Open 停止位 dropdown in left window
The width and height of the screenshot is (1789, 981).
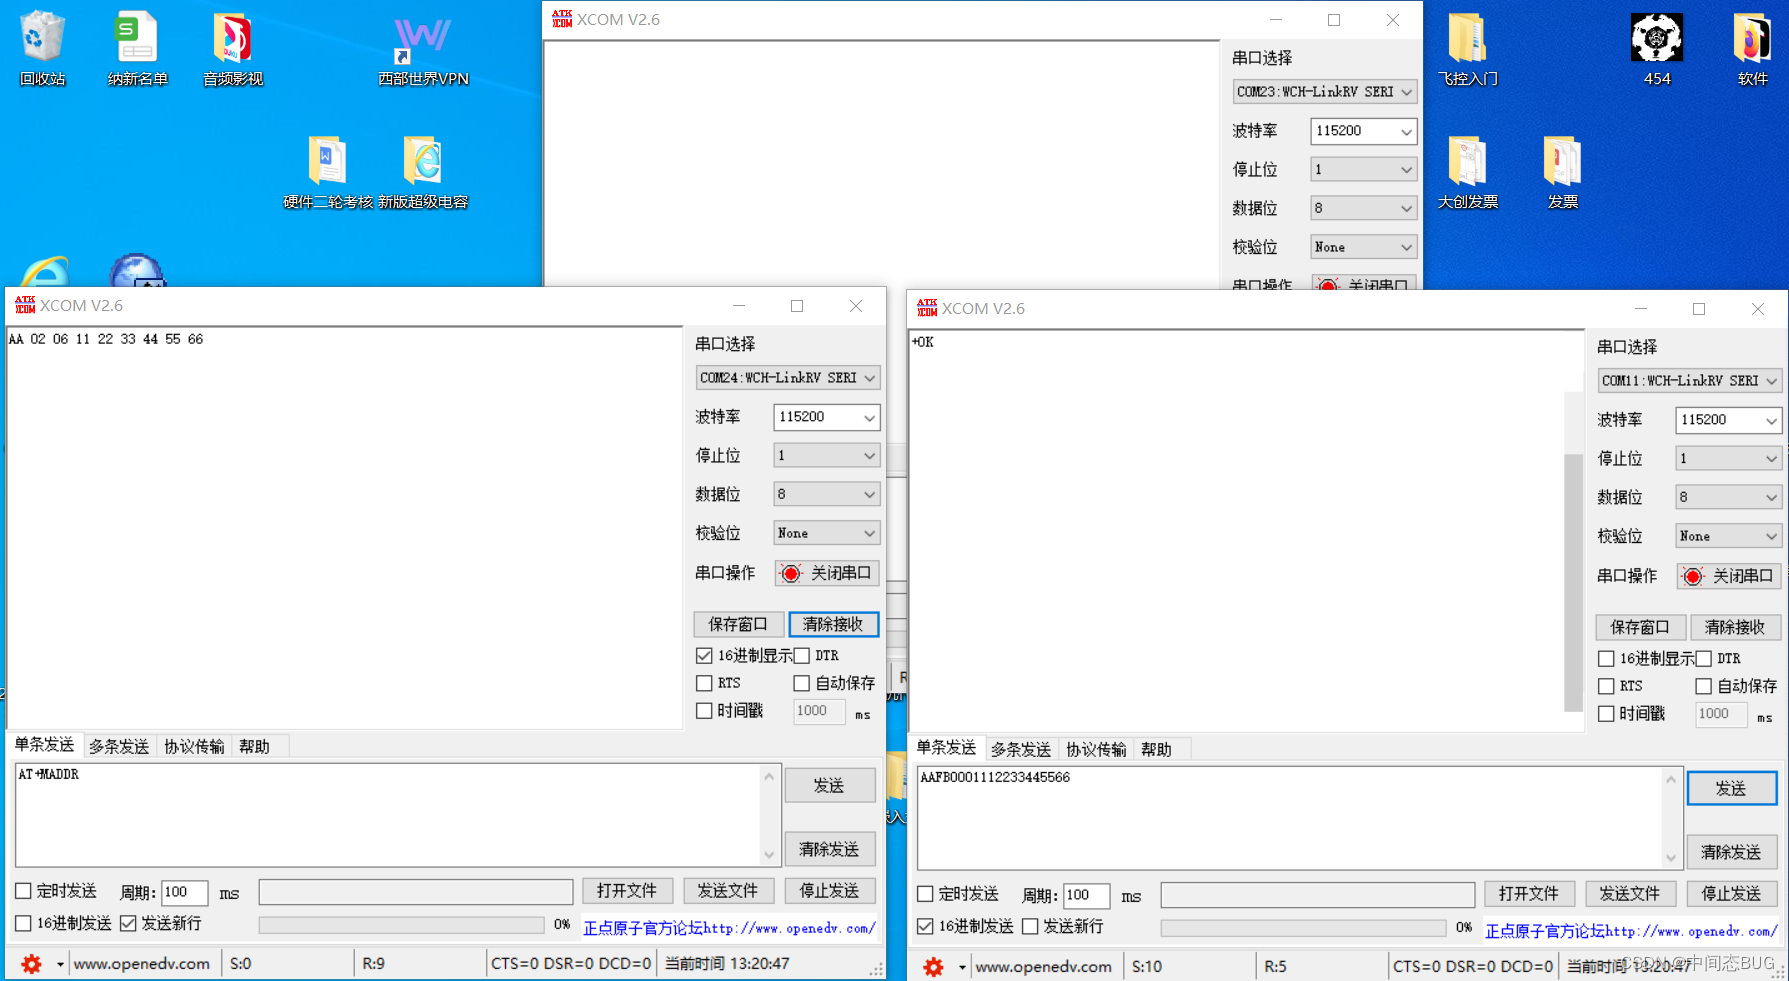pos(826,456)
